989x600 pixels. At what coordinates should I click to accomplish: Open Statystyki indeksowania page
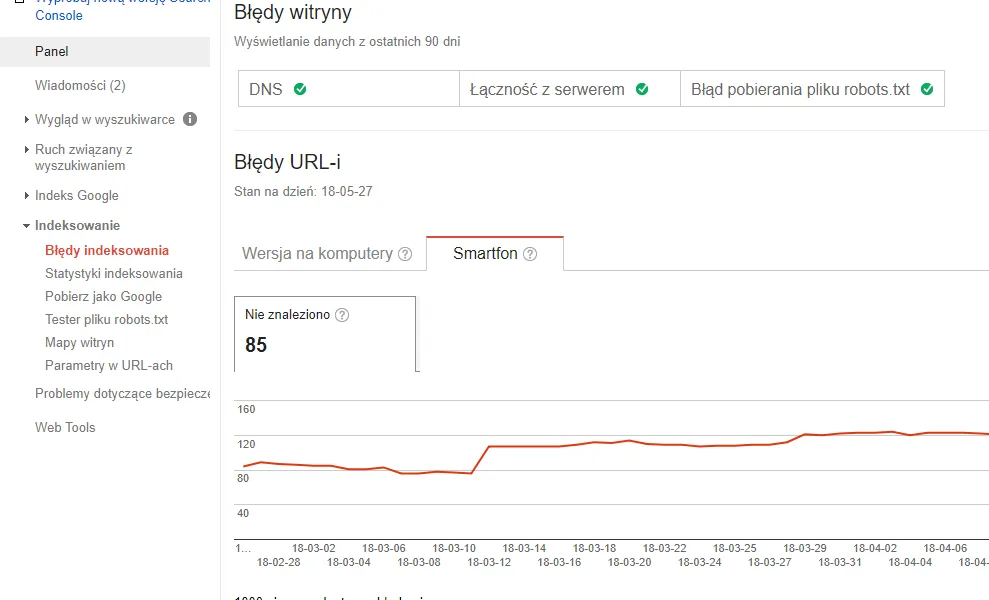pos(114,274)
